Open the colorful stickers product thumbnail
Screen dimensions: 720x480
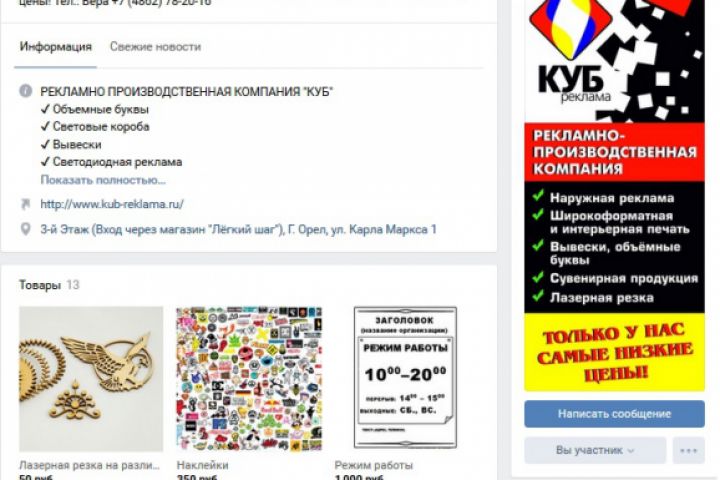249,379
